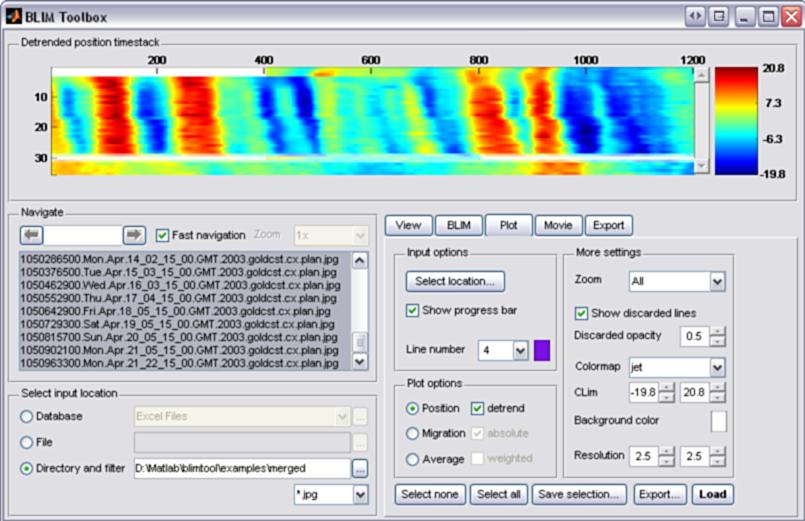Increase first Resolution value with stepper

pyautogui.click(x=666, y=451)
